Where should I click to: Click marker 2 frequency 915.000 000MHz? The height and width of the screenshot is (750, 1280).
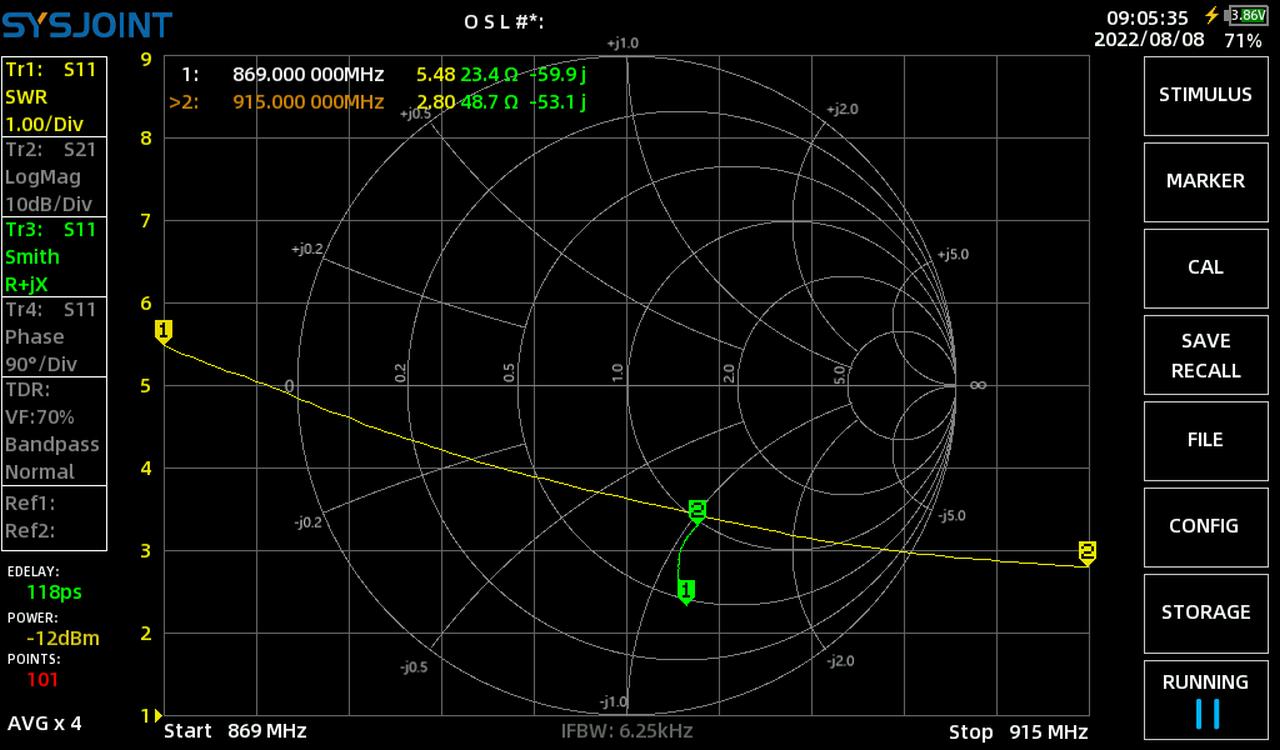pyautogui.click(x=308, y=101)
